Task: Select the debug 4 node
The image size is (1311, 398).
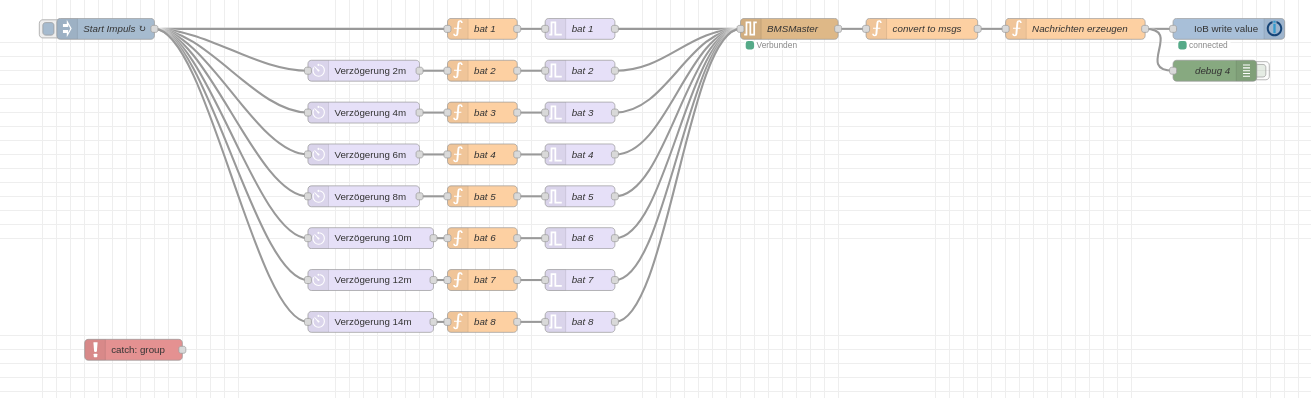Action: [1214, 71]
